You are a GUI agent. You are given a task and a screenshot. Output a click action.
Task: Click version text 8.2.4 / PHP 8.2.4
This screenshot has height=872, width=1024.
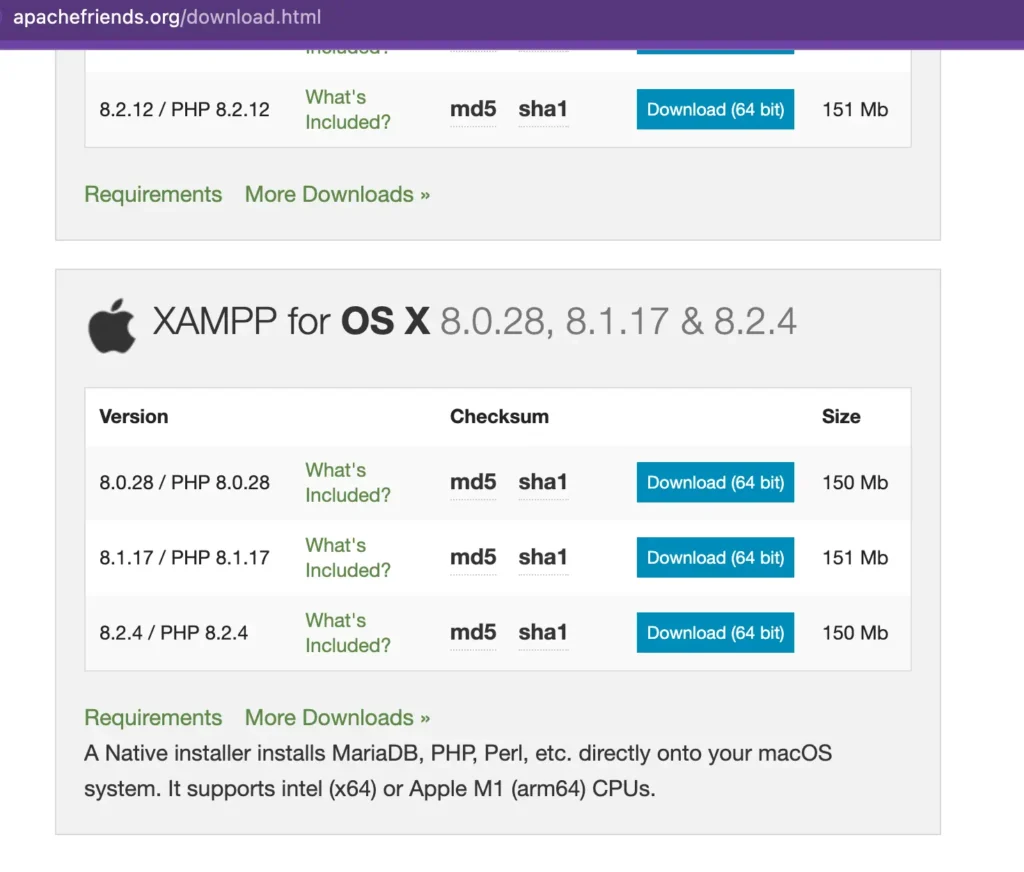(x=174, y=633)
